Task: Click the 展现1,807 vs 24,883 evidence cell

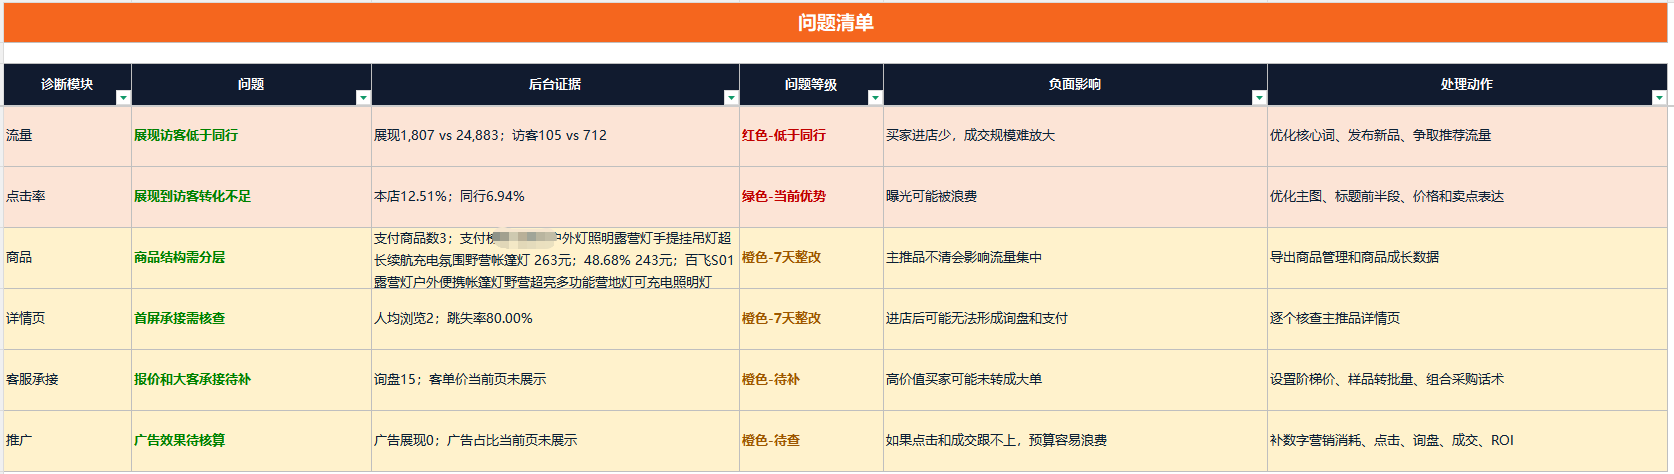Action: pyautogui.click(x=555, y=136)
